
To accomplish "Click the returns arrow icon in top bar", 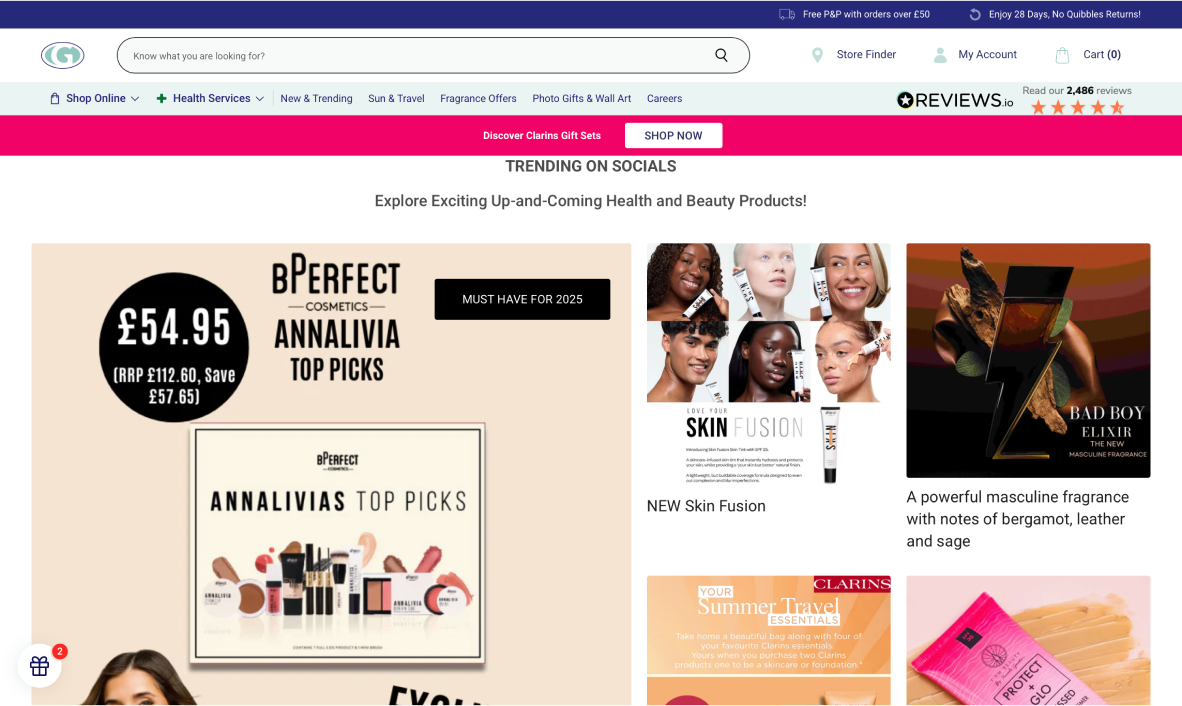I will [x=975, y=14].
